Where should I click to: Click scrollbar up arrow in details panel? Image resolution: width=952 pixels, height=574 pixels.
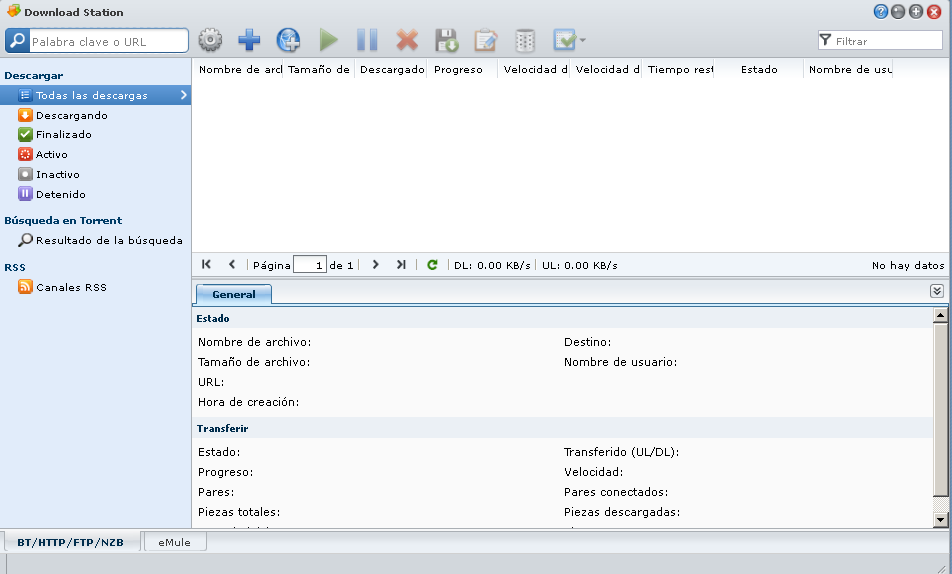tap(940, 314)
